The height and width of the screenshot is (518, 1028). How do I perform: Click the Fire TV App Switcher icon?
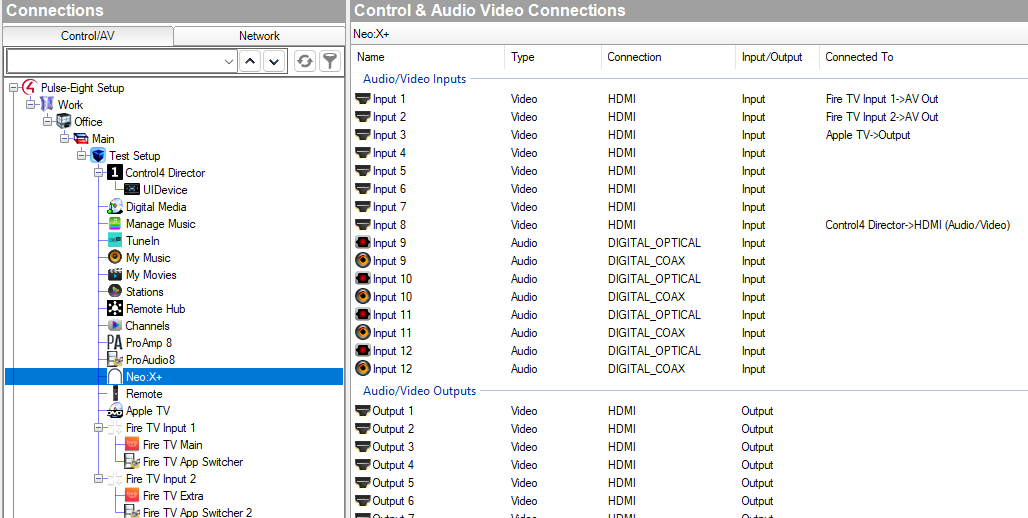pyautogui.click(x=132, y=462)
